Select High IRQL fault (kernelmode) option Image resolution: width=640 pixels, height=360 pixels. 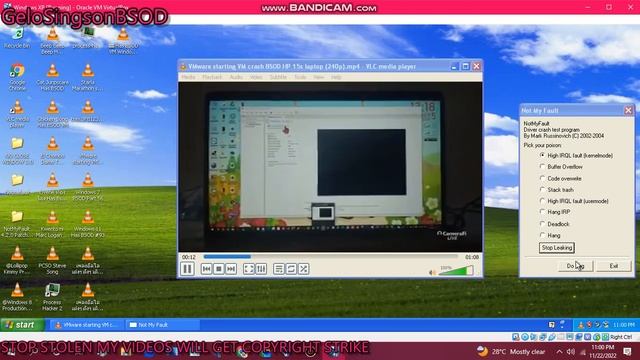pyautogui.click(x=576, y=156)
